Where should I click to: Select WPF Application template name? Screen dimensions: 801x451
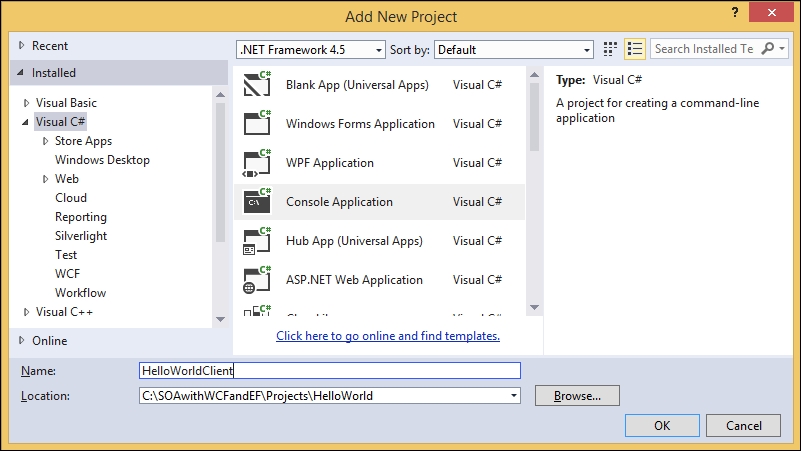[x=329, y=163]
